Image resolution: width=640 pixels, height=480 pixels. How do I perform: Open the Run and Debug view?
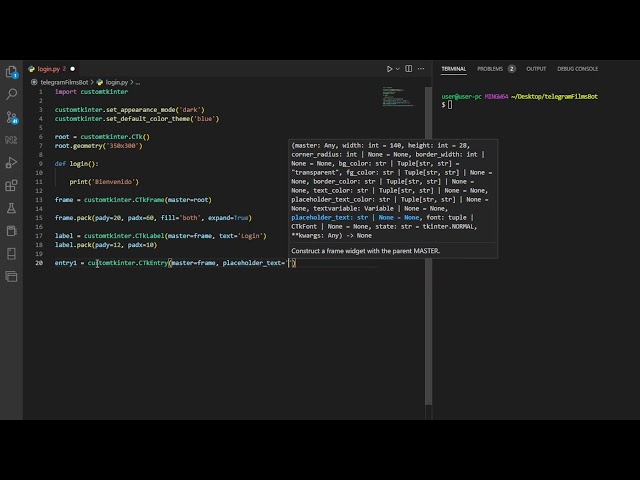[11, 162]
